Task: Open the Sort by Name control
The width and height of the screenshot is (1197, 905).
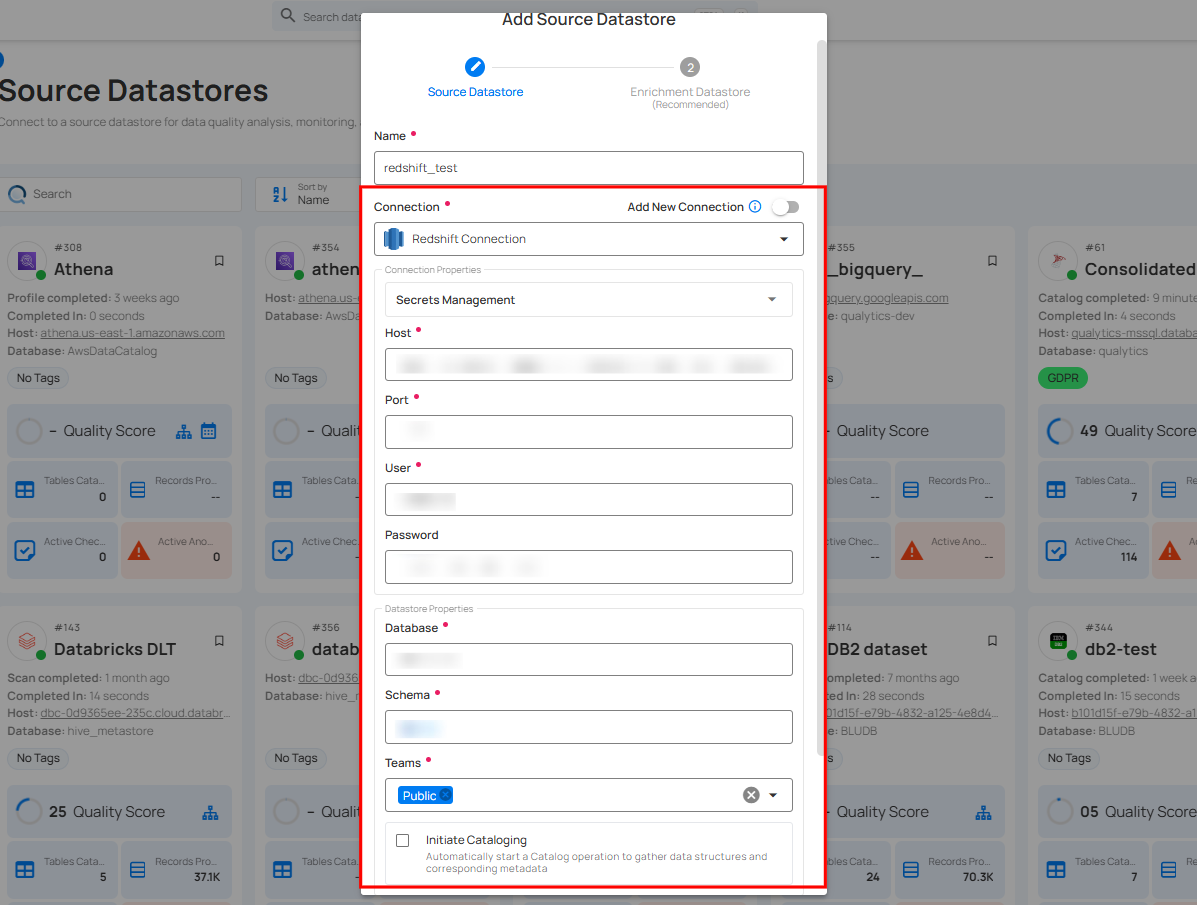Action: (305, 194)
